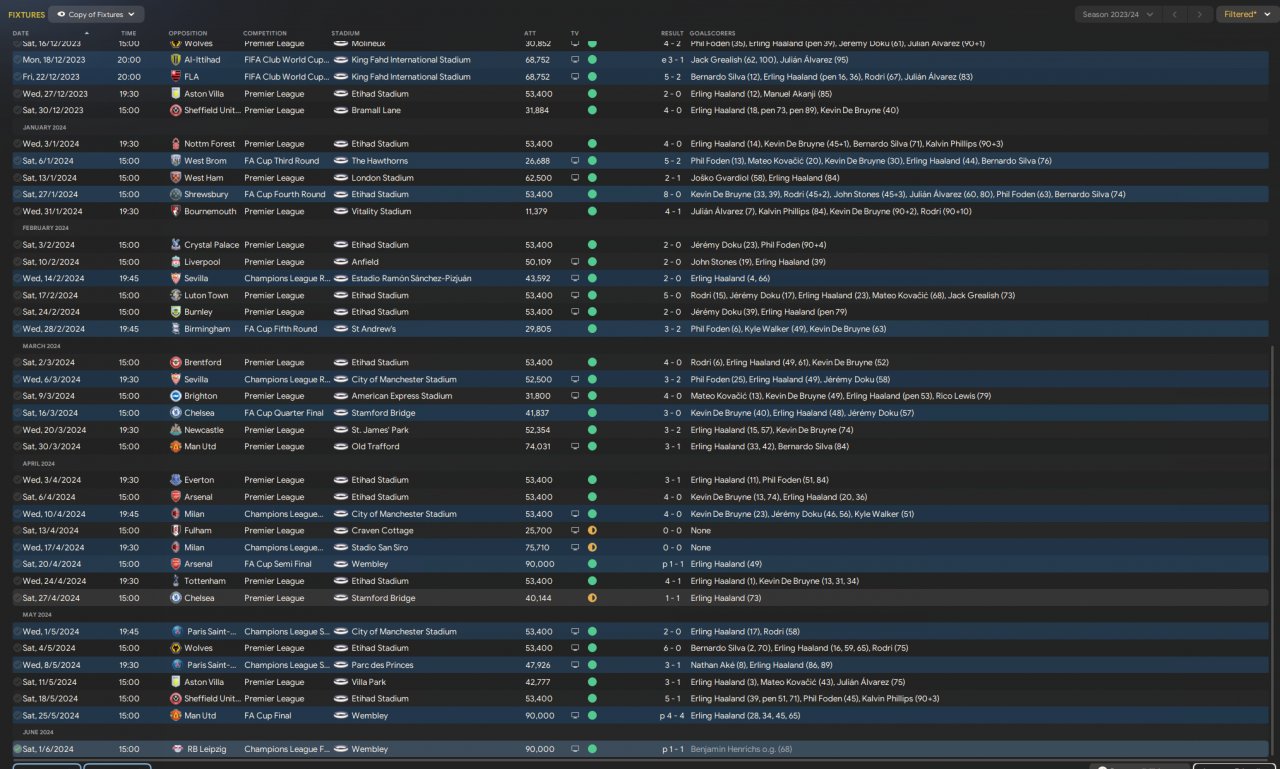
Task: Click the stadium icon beside Old Trafford
Action: (x=341, y=447)
